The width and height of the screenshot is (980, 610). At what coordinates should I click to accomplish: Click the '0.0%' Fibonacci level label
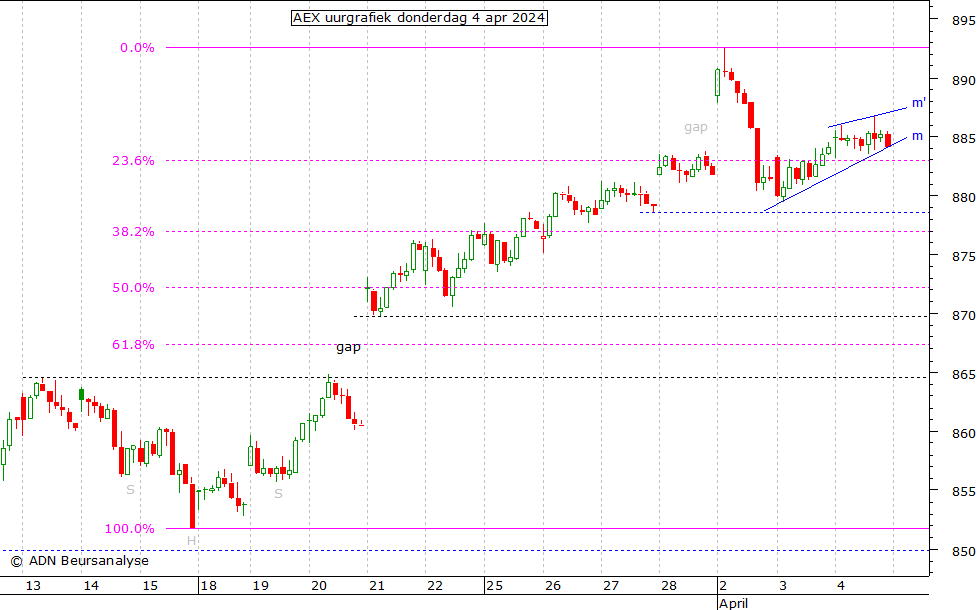click(x=138, y=48)
